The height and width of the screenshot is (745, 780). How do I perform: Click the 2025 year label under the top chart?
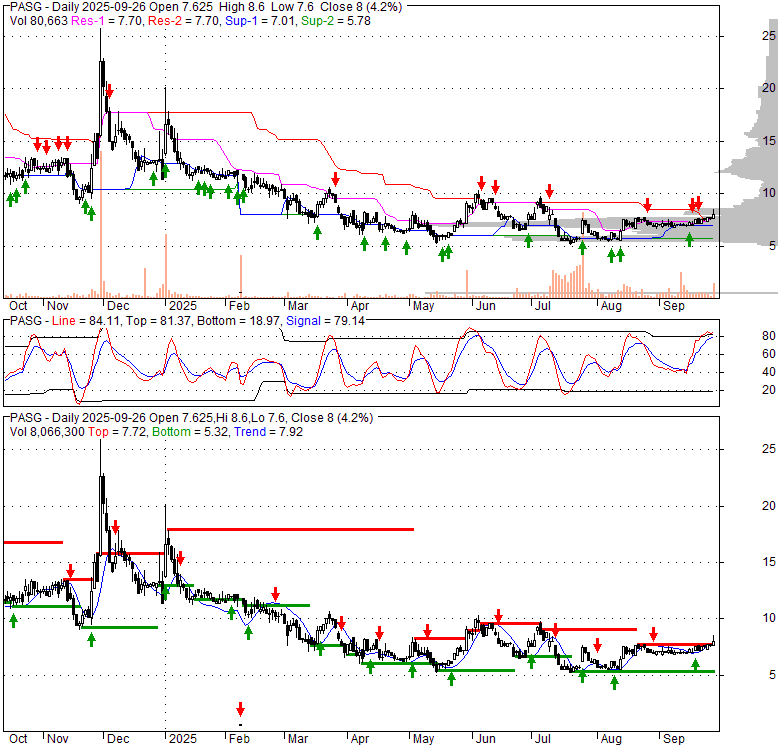coord(183,306)
